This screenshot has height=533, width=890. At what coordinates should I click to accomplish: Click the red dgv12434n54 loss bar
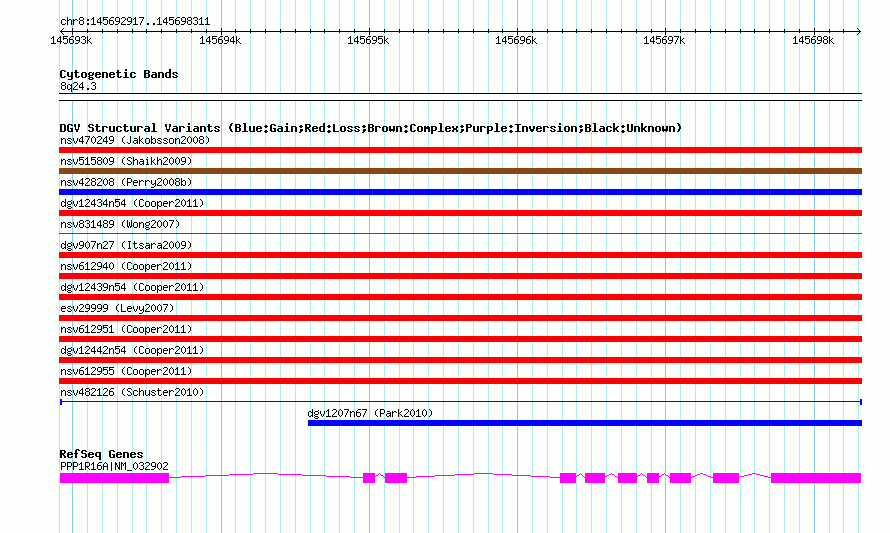tap(460, 213)
